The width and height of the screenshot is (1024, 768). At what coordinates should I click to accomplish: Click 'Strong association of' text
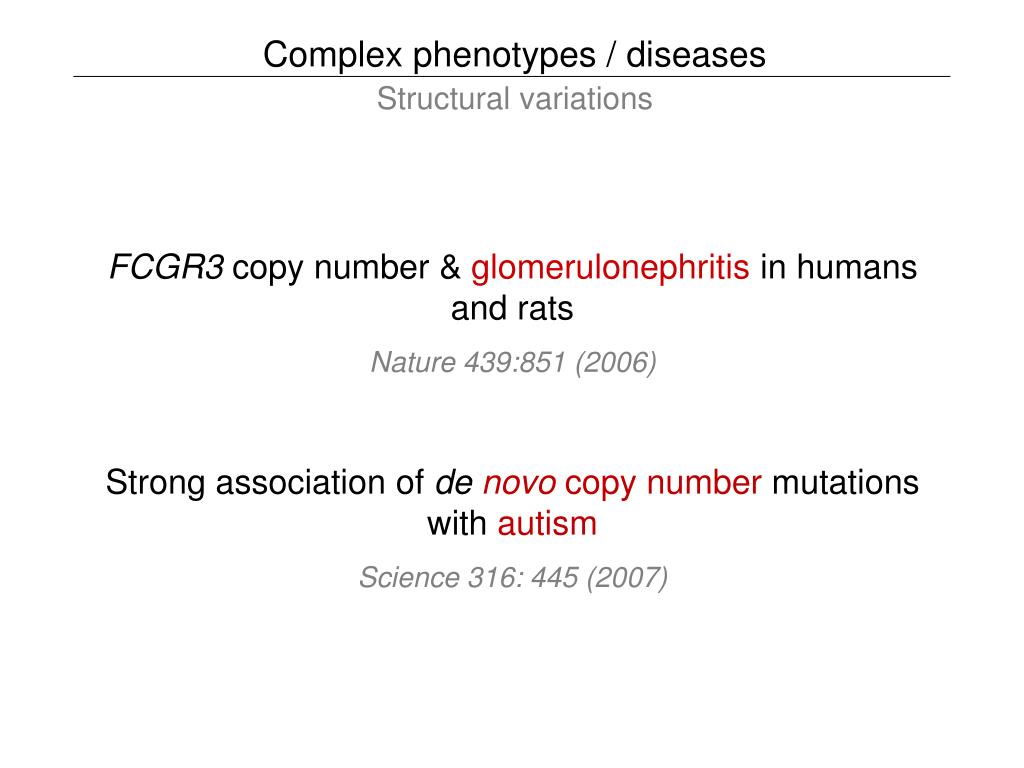264,483
